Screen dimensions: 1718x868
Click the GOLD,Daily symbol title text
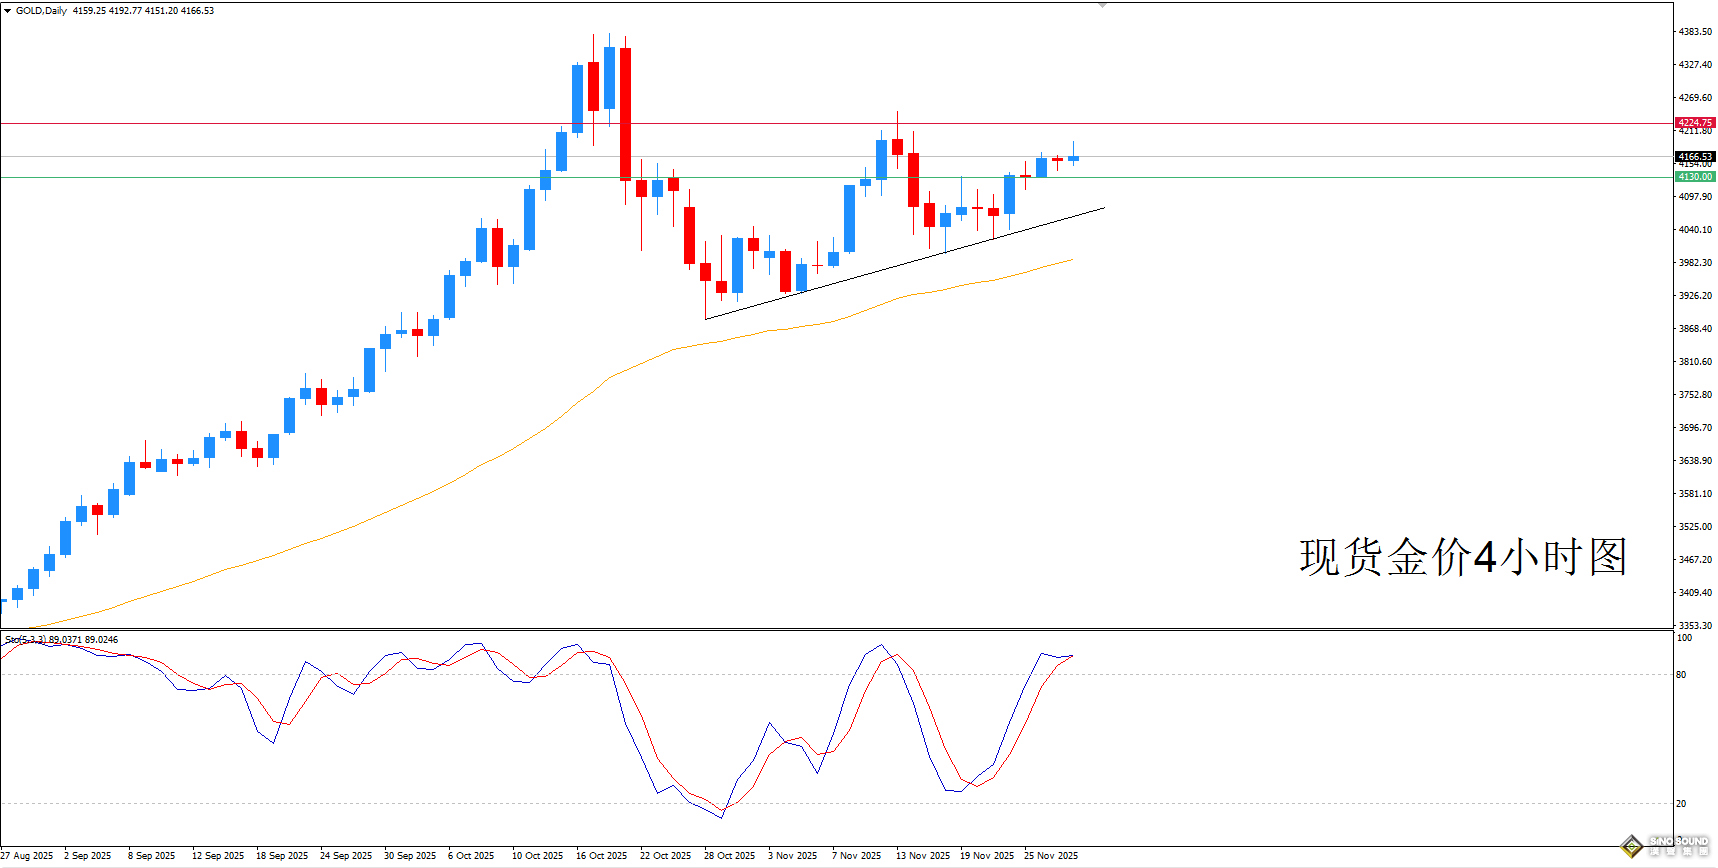(x=42, y=11)
